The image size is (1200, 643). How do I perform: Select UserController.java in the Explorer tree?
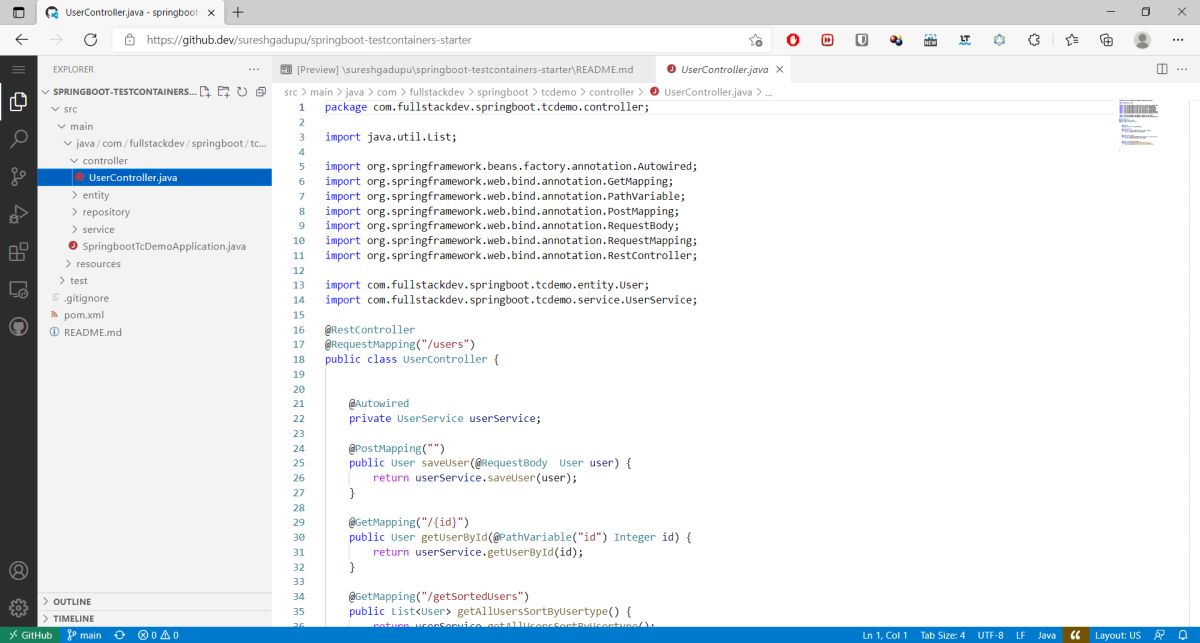[x=154, y=178]
